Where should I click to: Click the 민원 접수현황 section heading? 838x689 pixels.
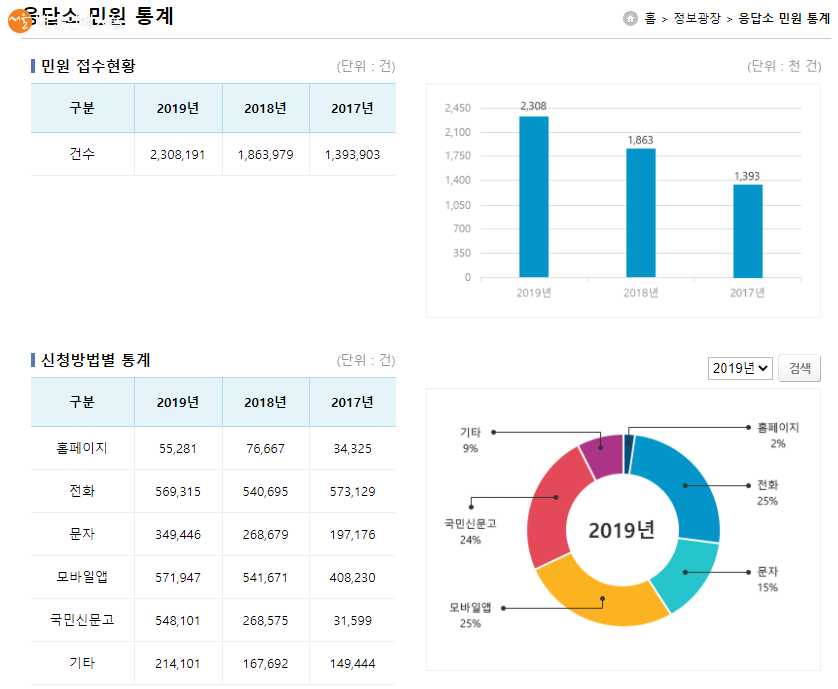[88, 66]
